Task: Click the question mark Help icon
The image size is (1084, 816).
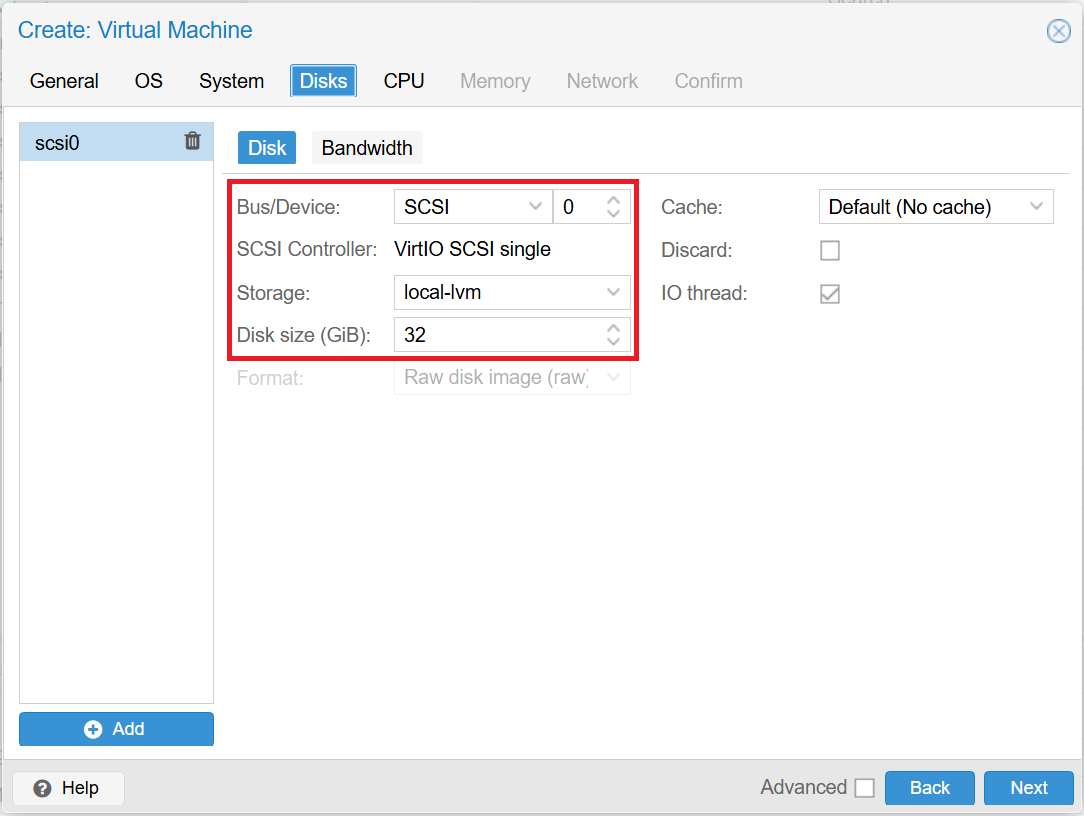Action: pos(40,788)
